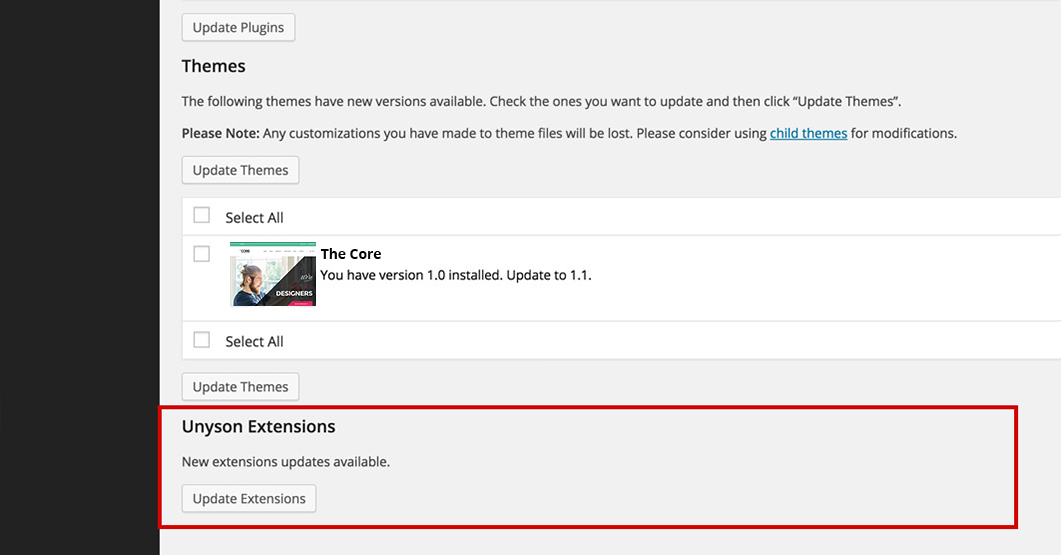
Task: Click the Themes section heading
Action: click(x=213, y=66)
